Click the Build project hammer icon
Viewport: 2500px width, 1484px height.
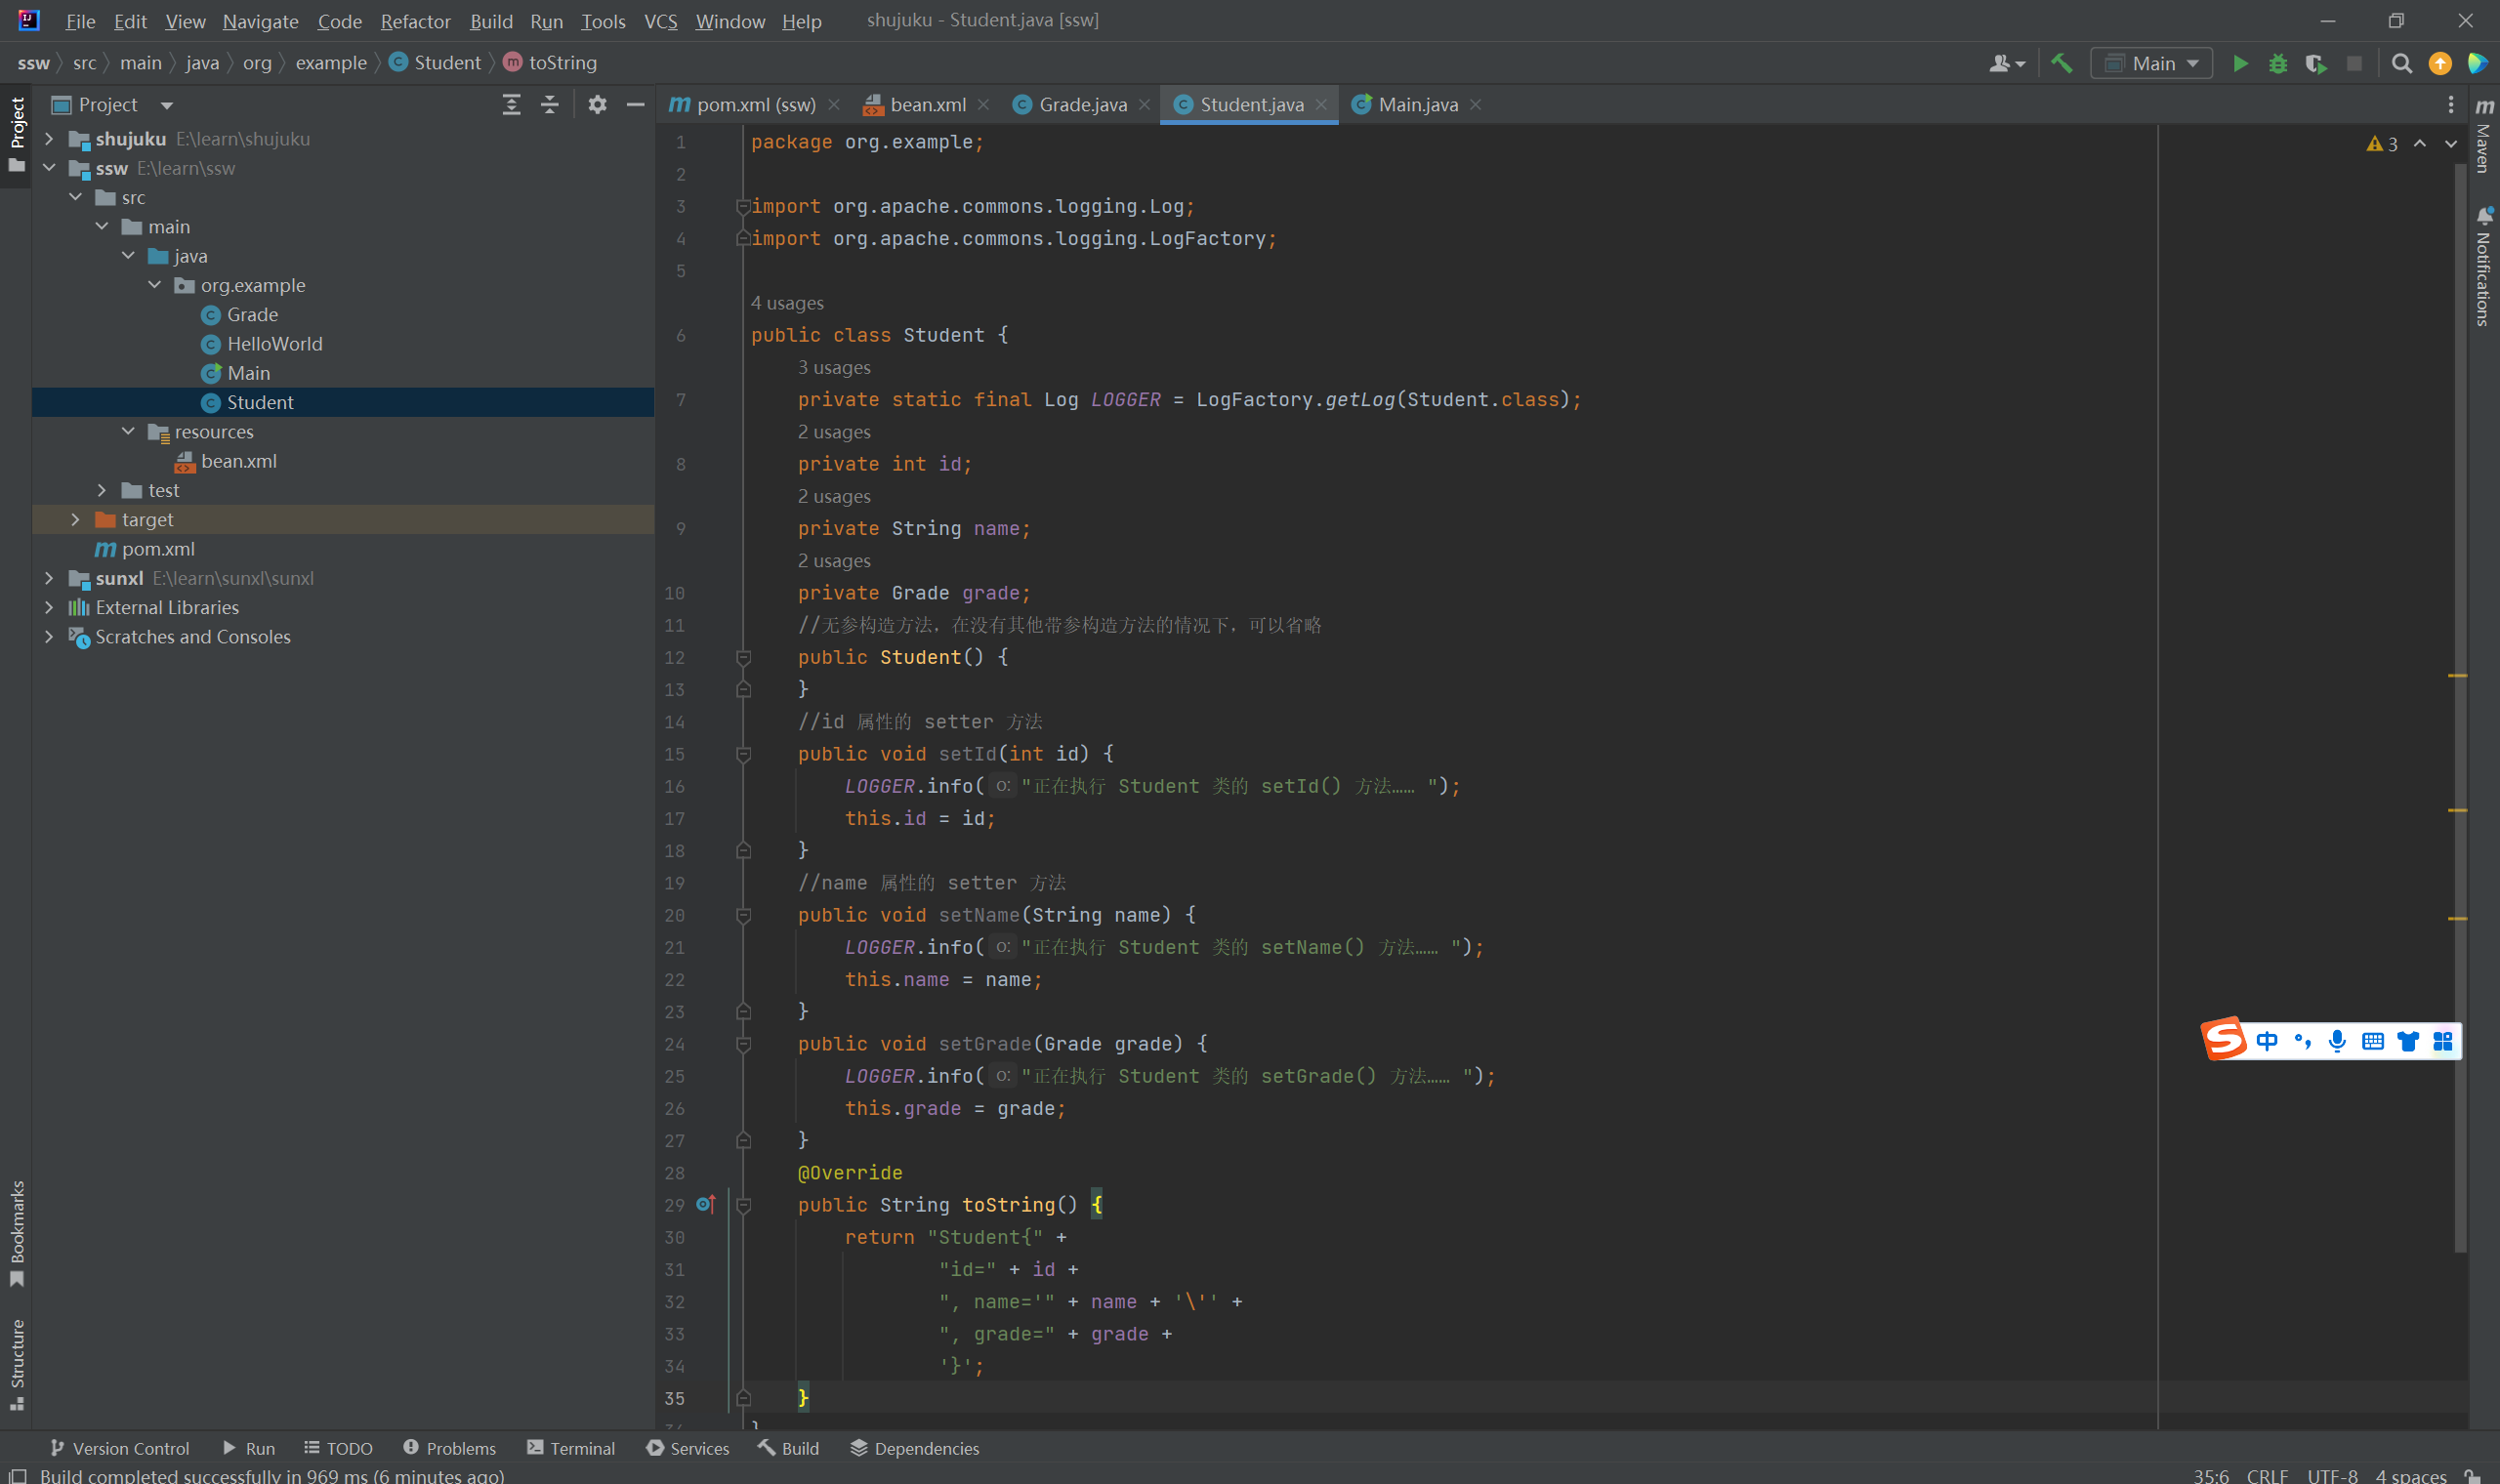pyautogui.click(x=2061, y=64)
